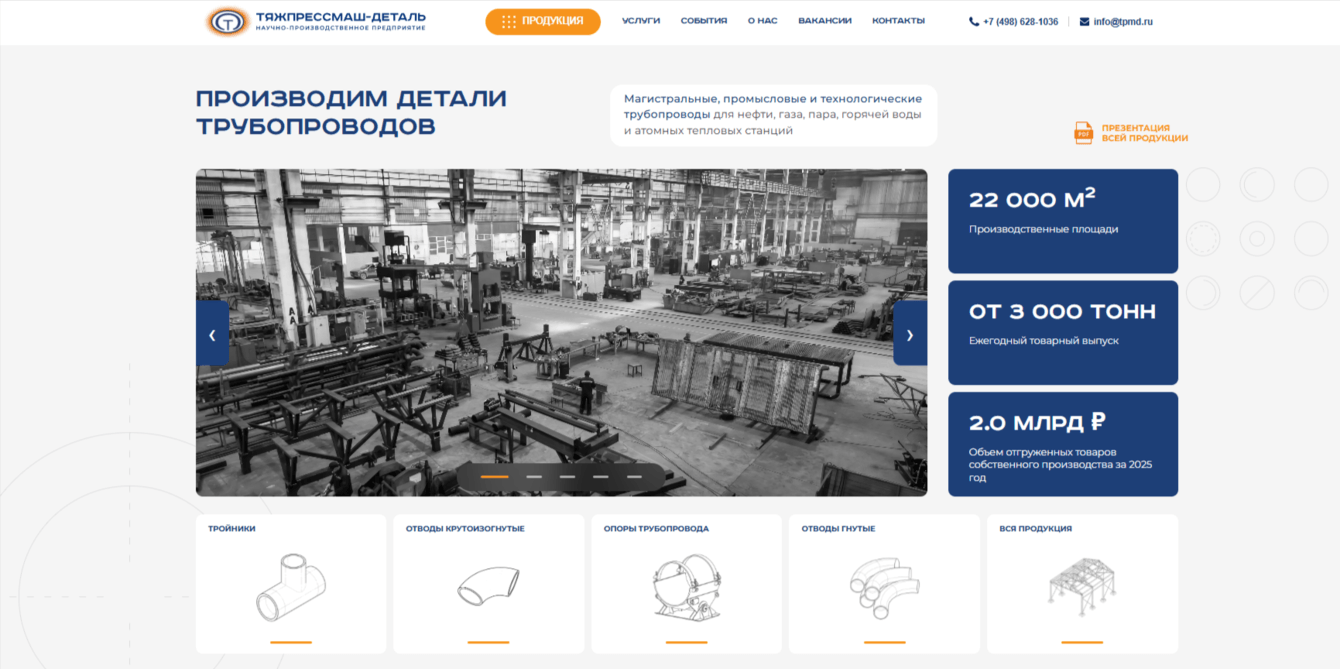Call the number +7 (498) 628-1036

pyautogui.click(x=1020, y=22)
